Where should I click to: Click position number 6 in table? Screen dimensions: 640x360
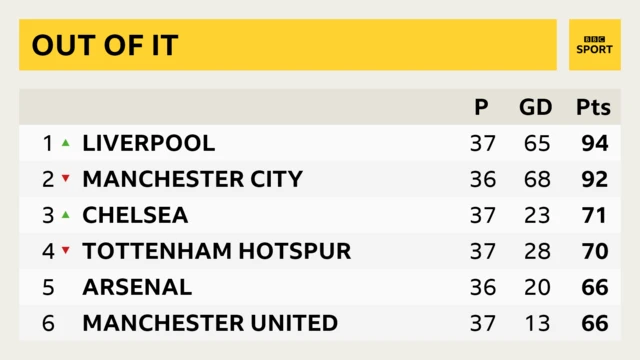pos(48,323)
